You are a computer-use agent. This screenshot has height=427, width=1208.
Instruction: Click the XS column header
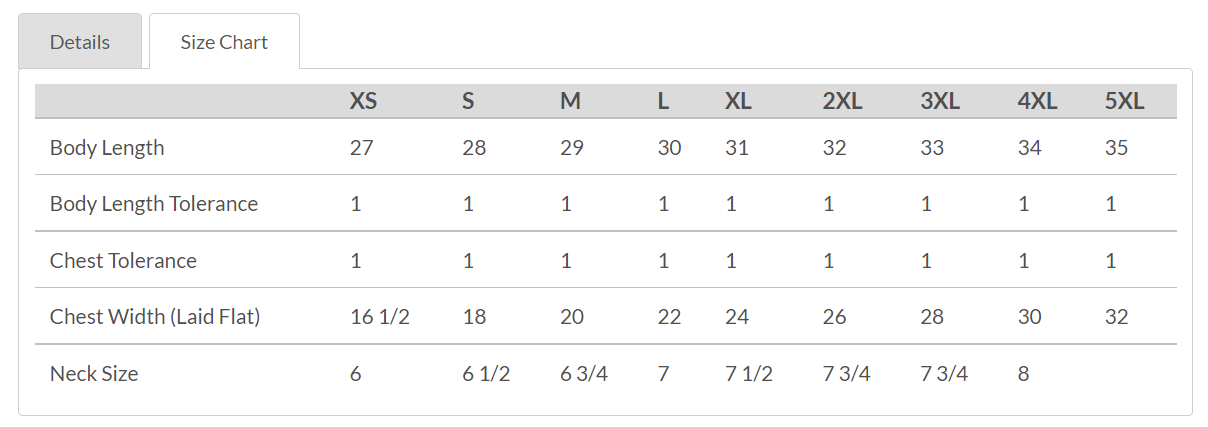coord(363,101)
